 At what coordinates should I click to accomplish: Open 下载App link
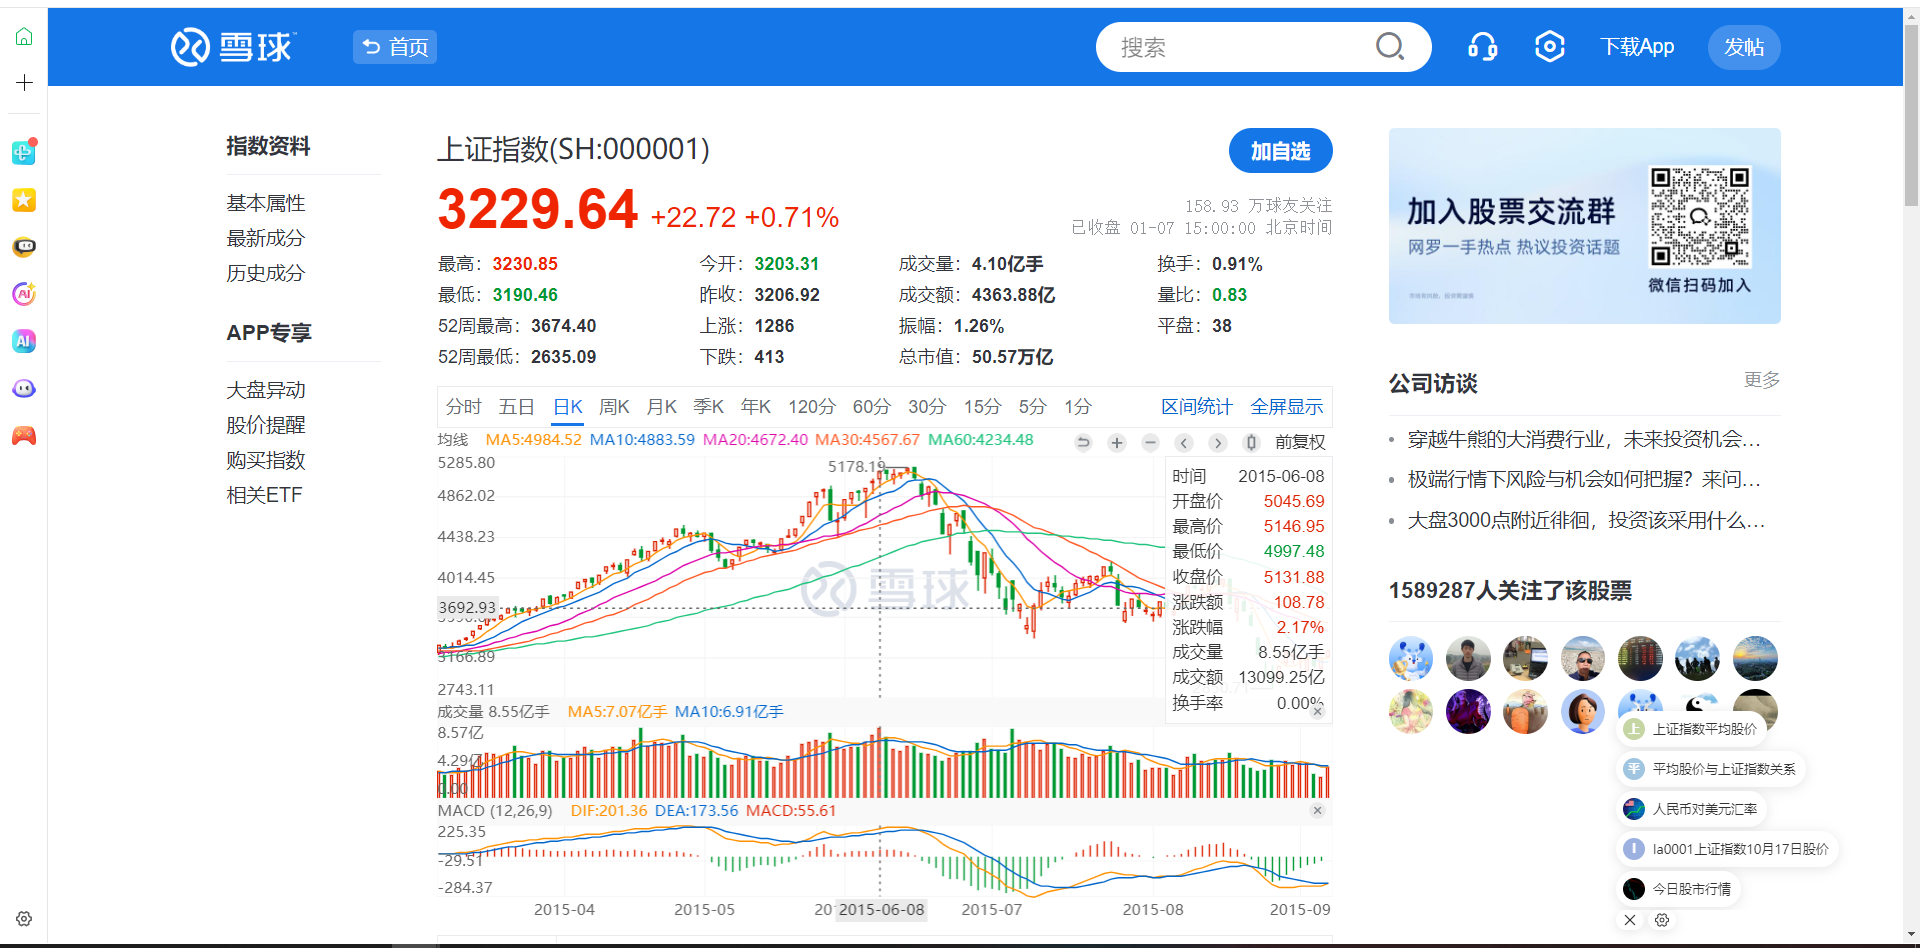click(x=1637, y=47)
